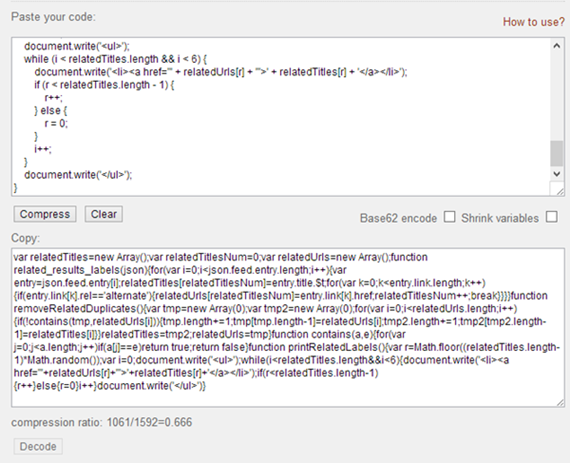Click 'removeRelatedDuplicates()' in the compressed output
The image size is (570, 463).
[79, 309]
